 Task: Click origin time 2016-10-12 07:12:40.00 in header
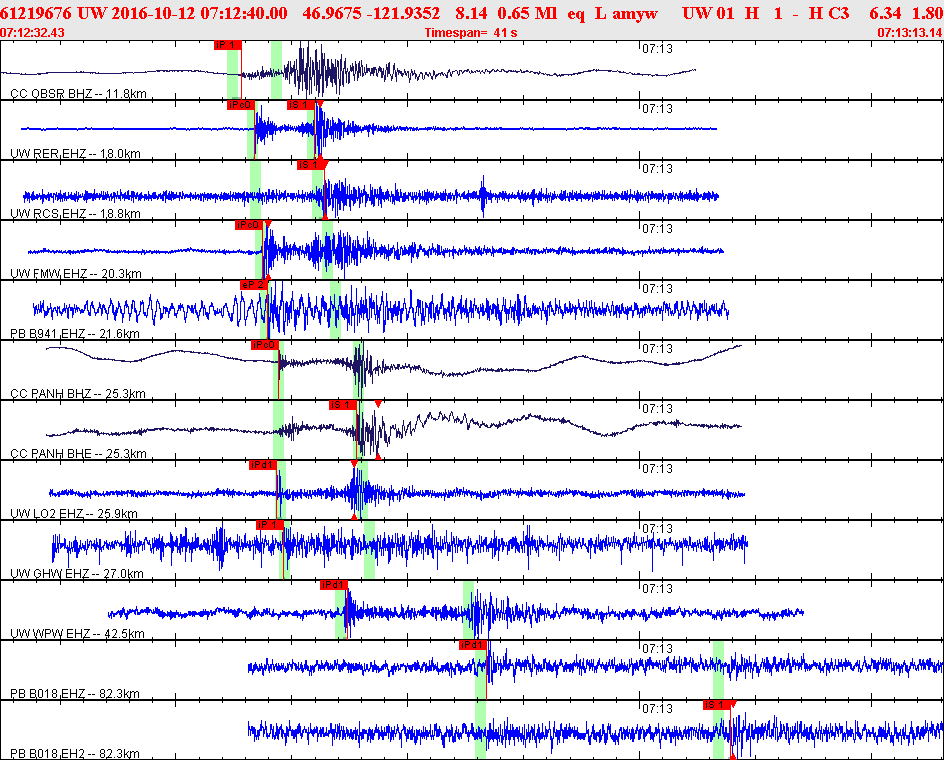199,13
